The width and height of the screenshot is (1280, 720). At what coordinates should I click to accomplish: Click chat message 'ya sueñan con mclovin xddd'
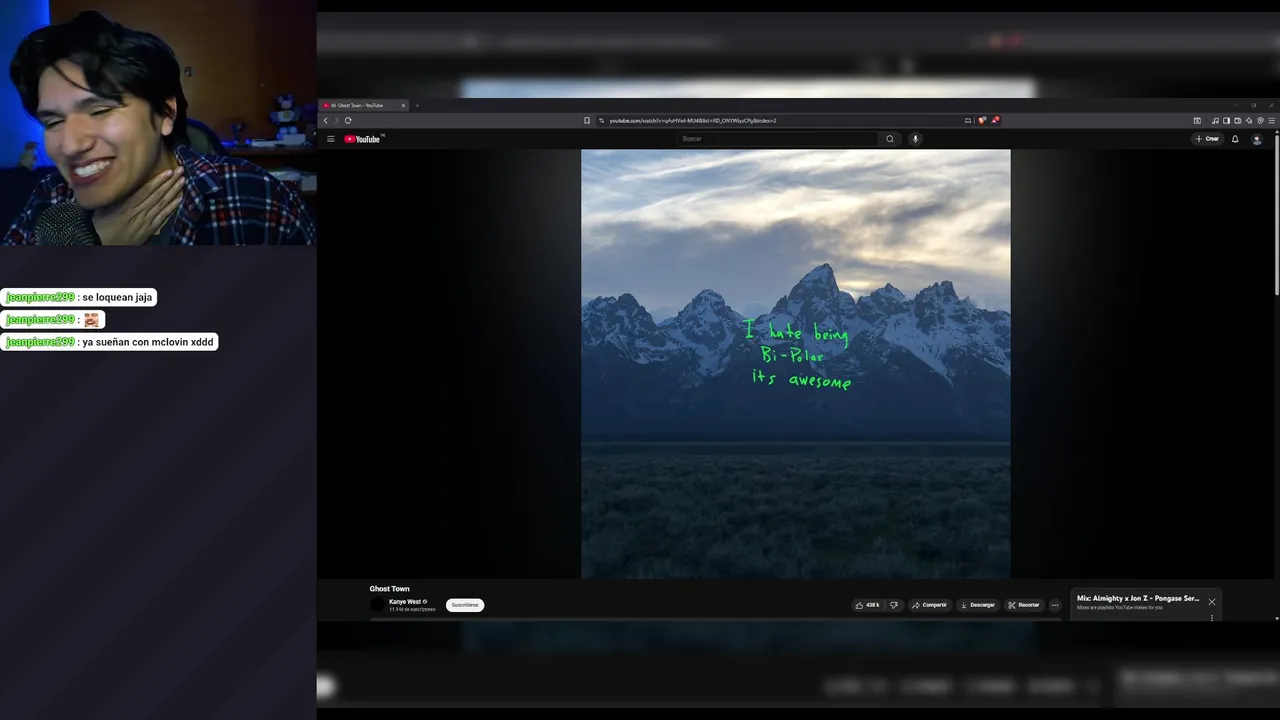tap(147, 341)
